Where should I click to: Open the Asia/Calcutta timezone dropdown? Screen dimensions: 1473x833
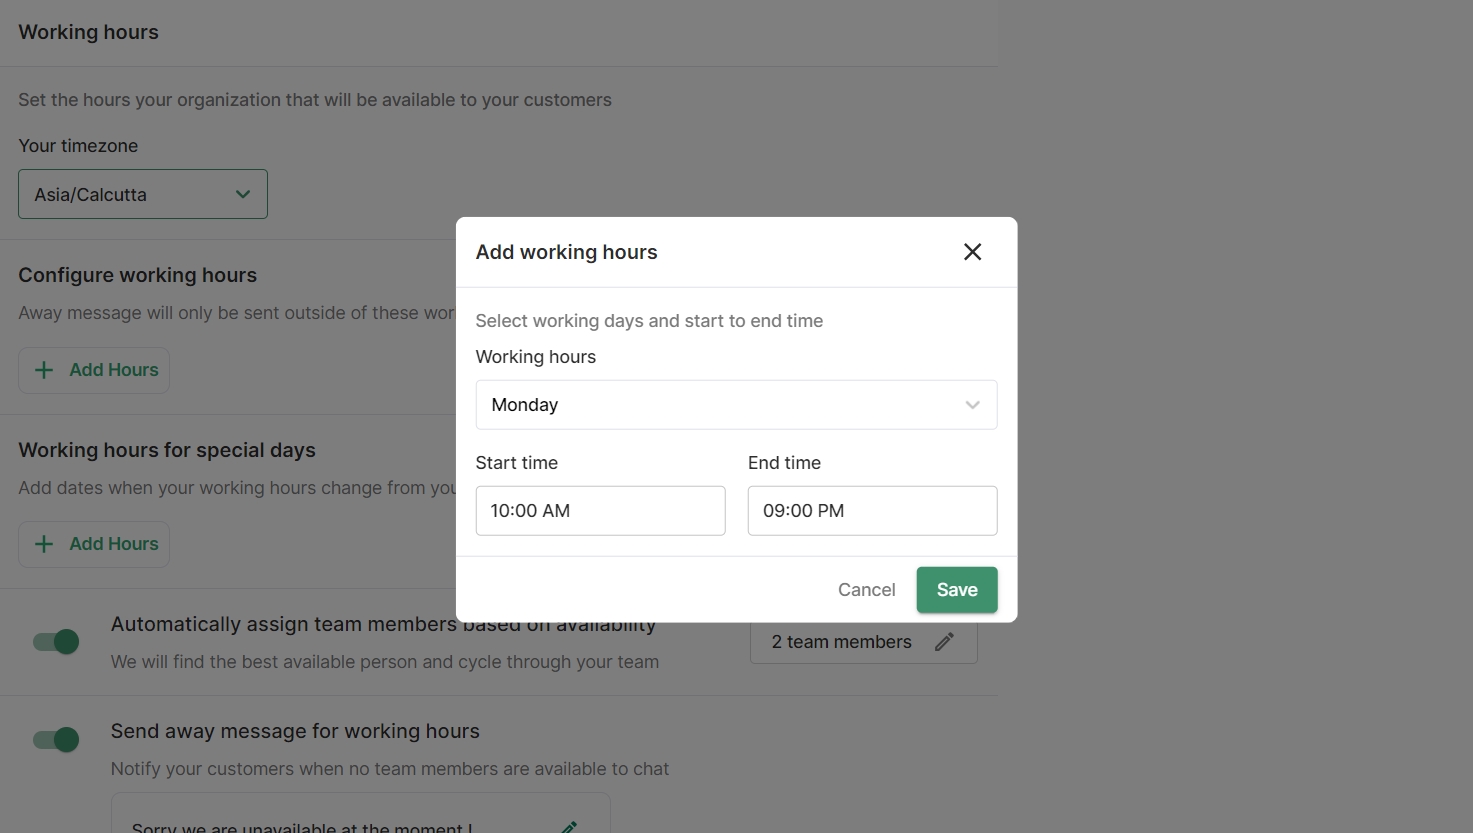(130, 194)
